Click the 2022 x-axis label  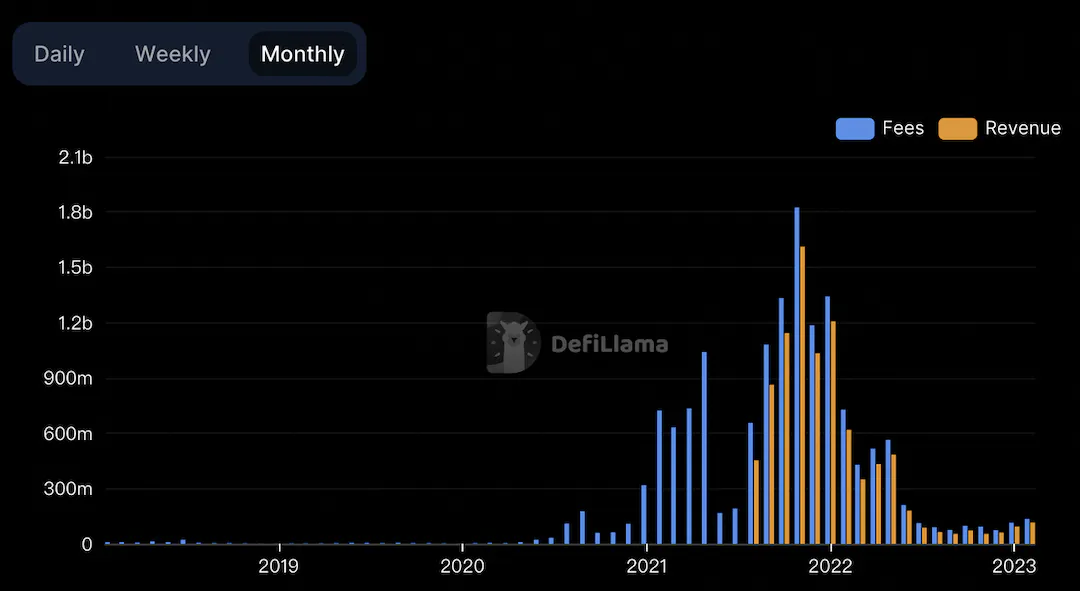[x=831, y=566]
